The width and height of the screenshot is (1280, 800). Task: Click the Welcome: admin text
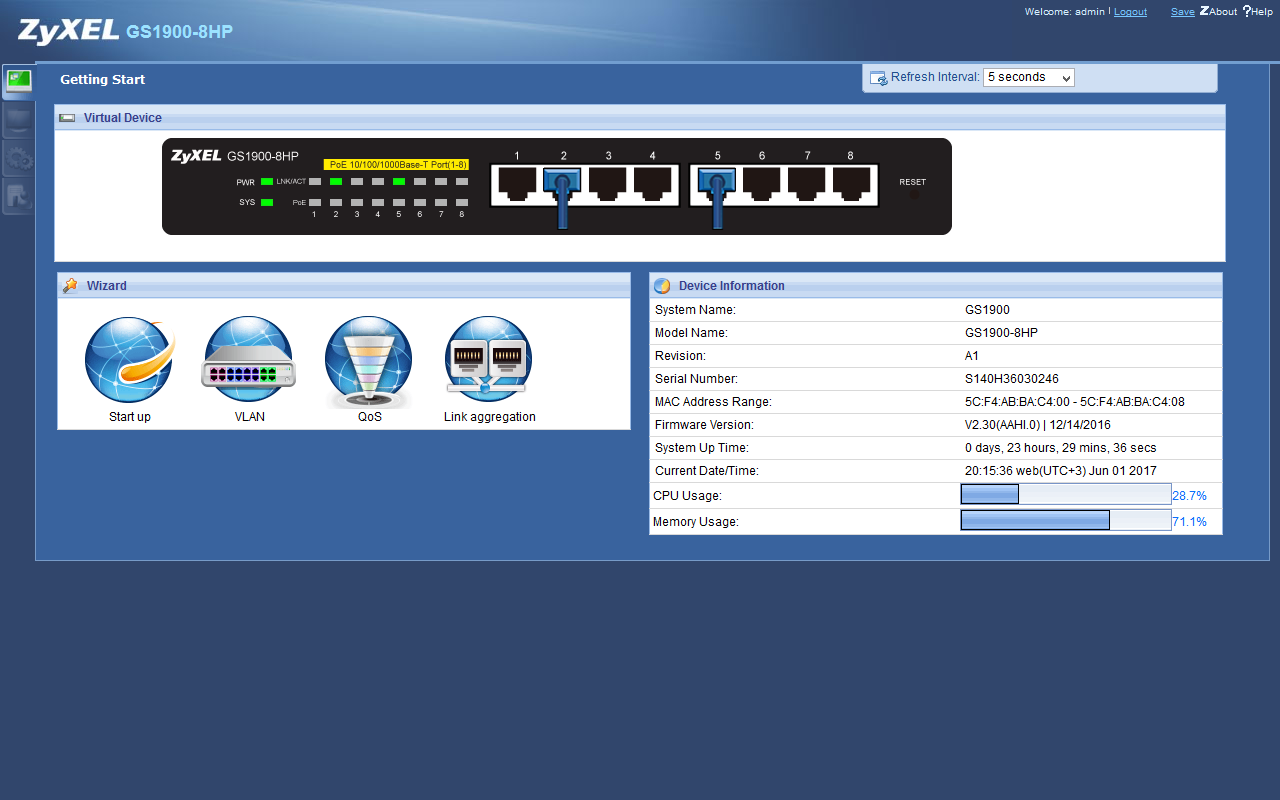coord(1065,12)
